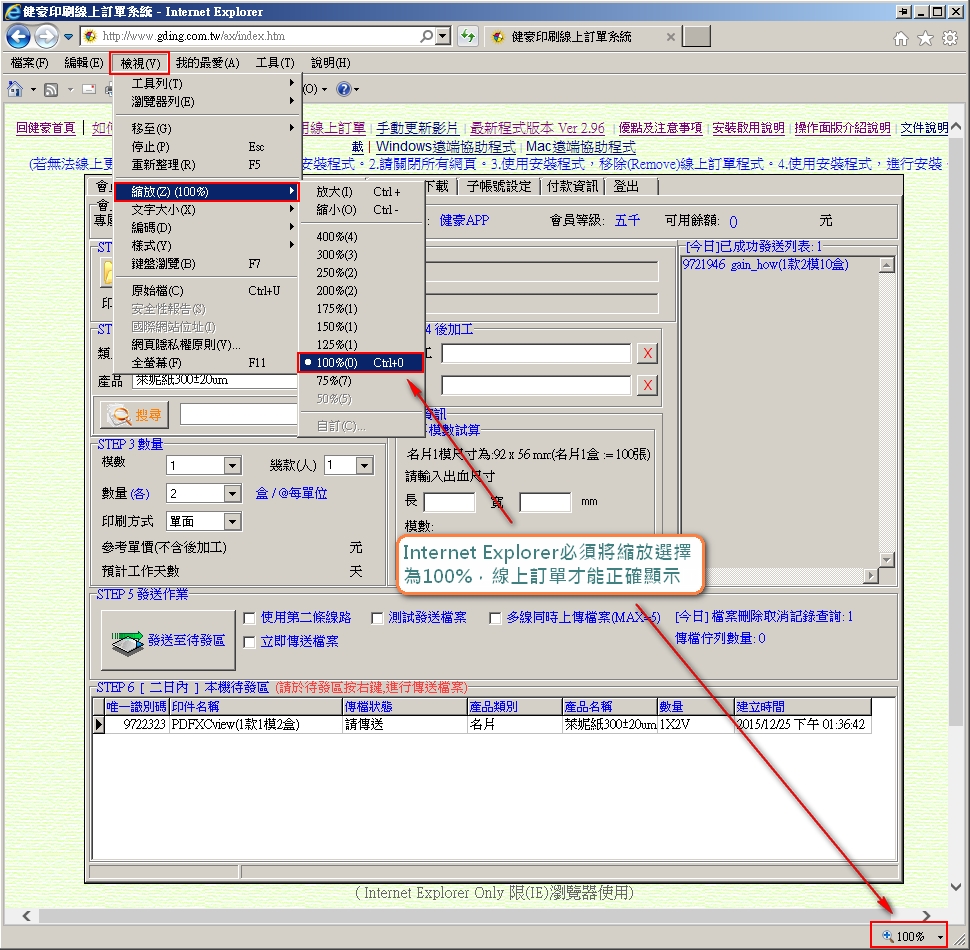970x950 pixels.
Task: Open 我的最愛(A) menu
Action: (207, 63)
